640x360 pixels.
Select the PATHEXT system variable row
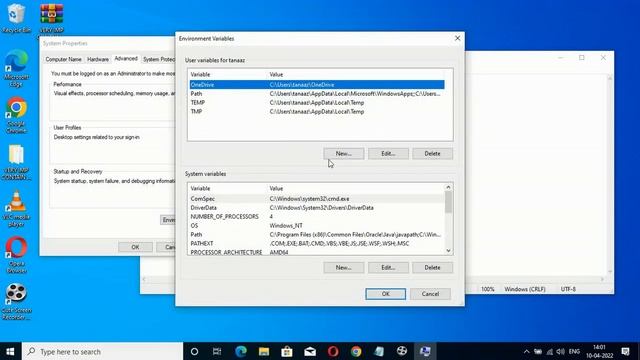tap(317, 244)
